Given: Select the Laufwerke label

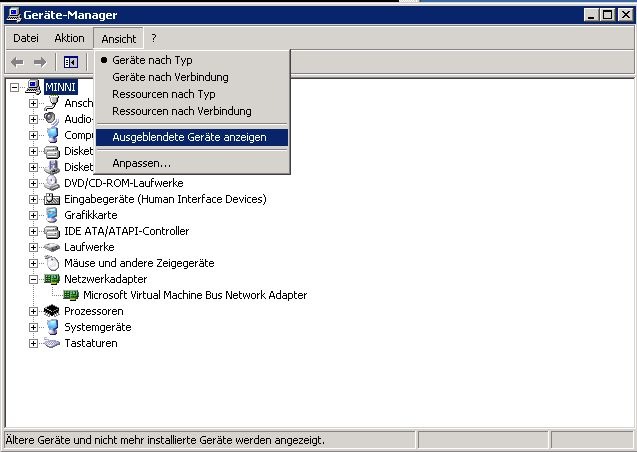Looking at the screenshot, I should point(89,247).
